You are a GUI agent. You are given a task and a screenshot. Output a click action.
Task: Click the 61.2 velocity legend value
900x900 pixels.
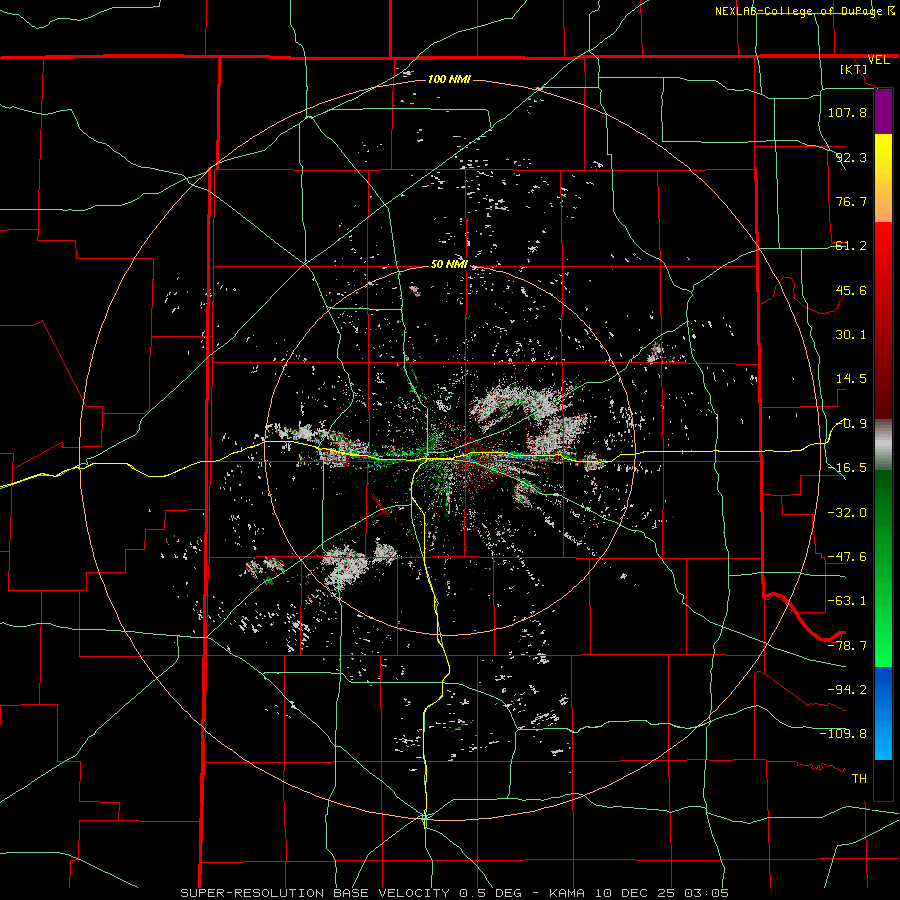[x=851, y=246]
